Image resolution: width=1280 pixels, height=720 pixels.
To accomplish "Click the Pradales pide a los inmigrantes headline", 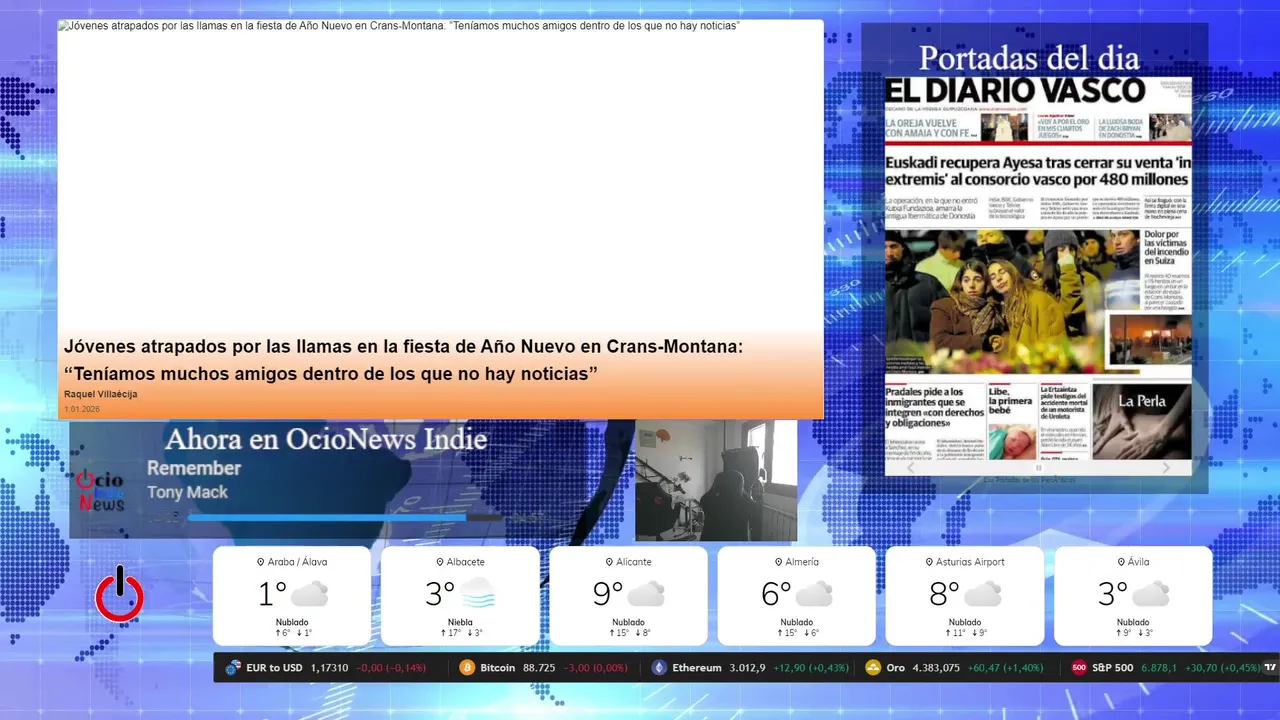I will click(x=934, y=407).
